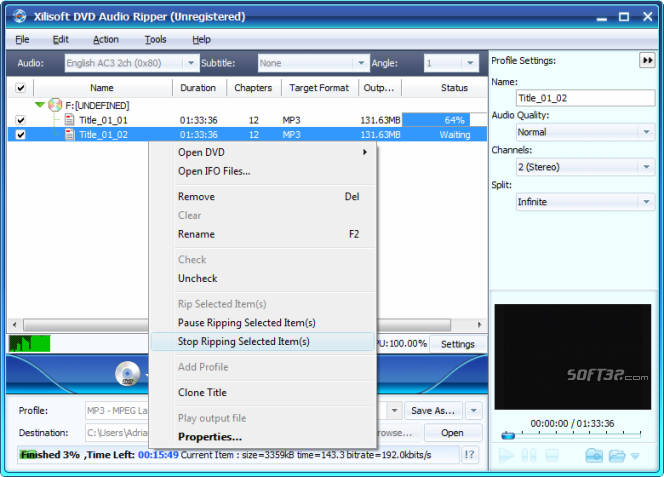
Task: Click the Target Format column header
Action: (319, 88)
